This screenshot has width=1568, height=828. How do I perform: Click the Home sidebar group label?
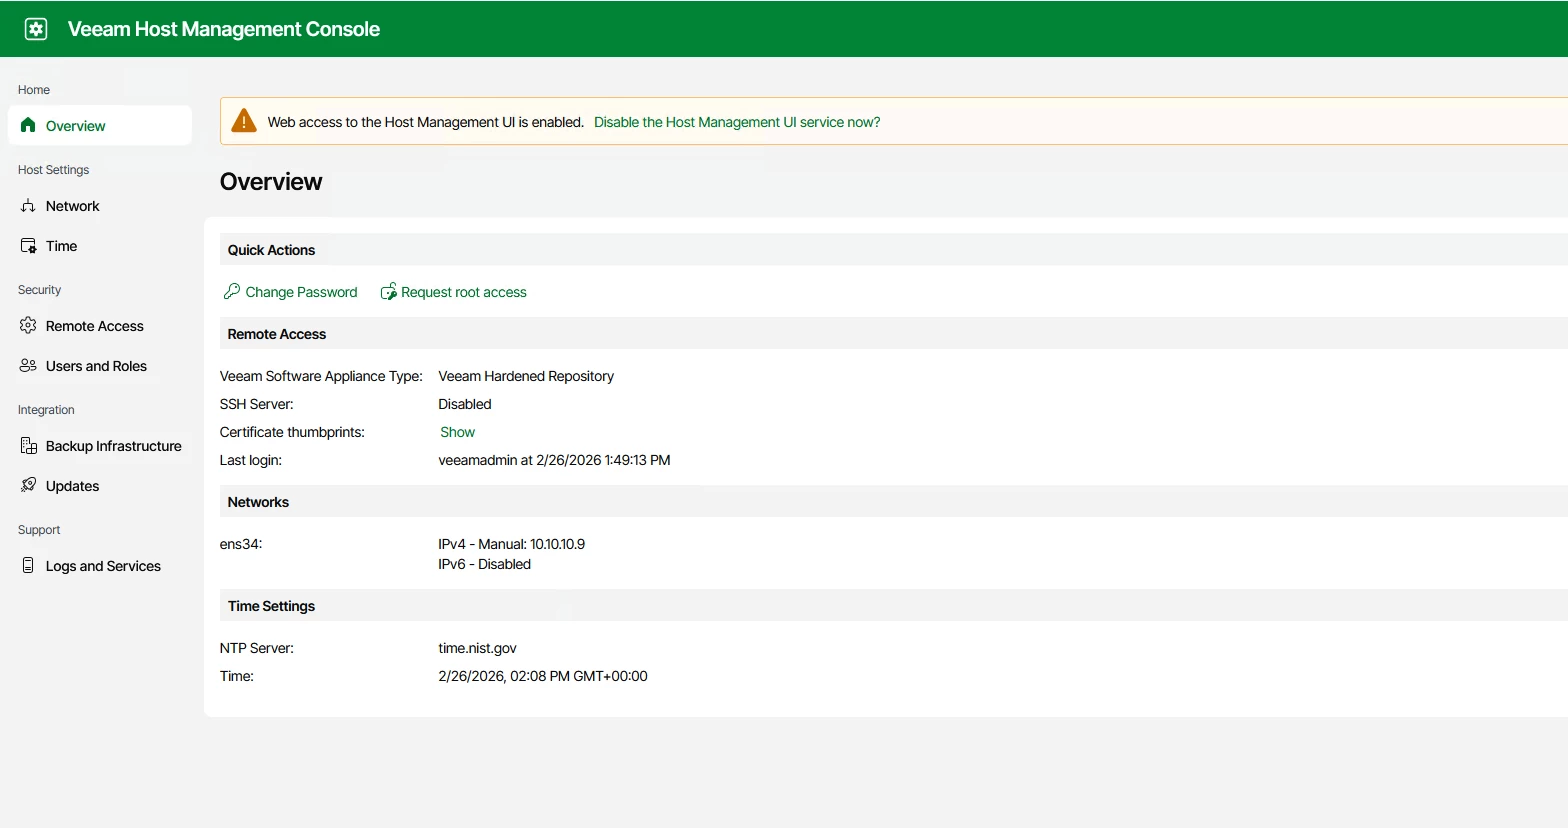click(x=34, y=90)
